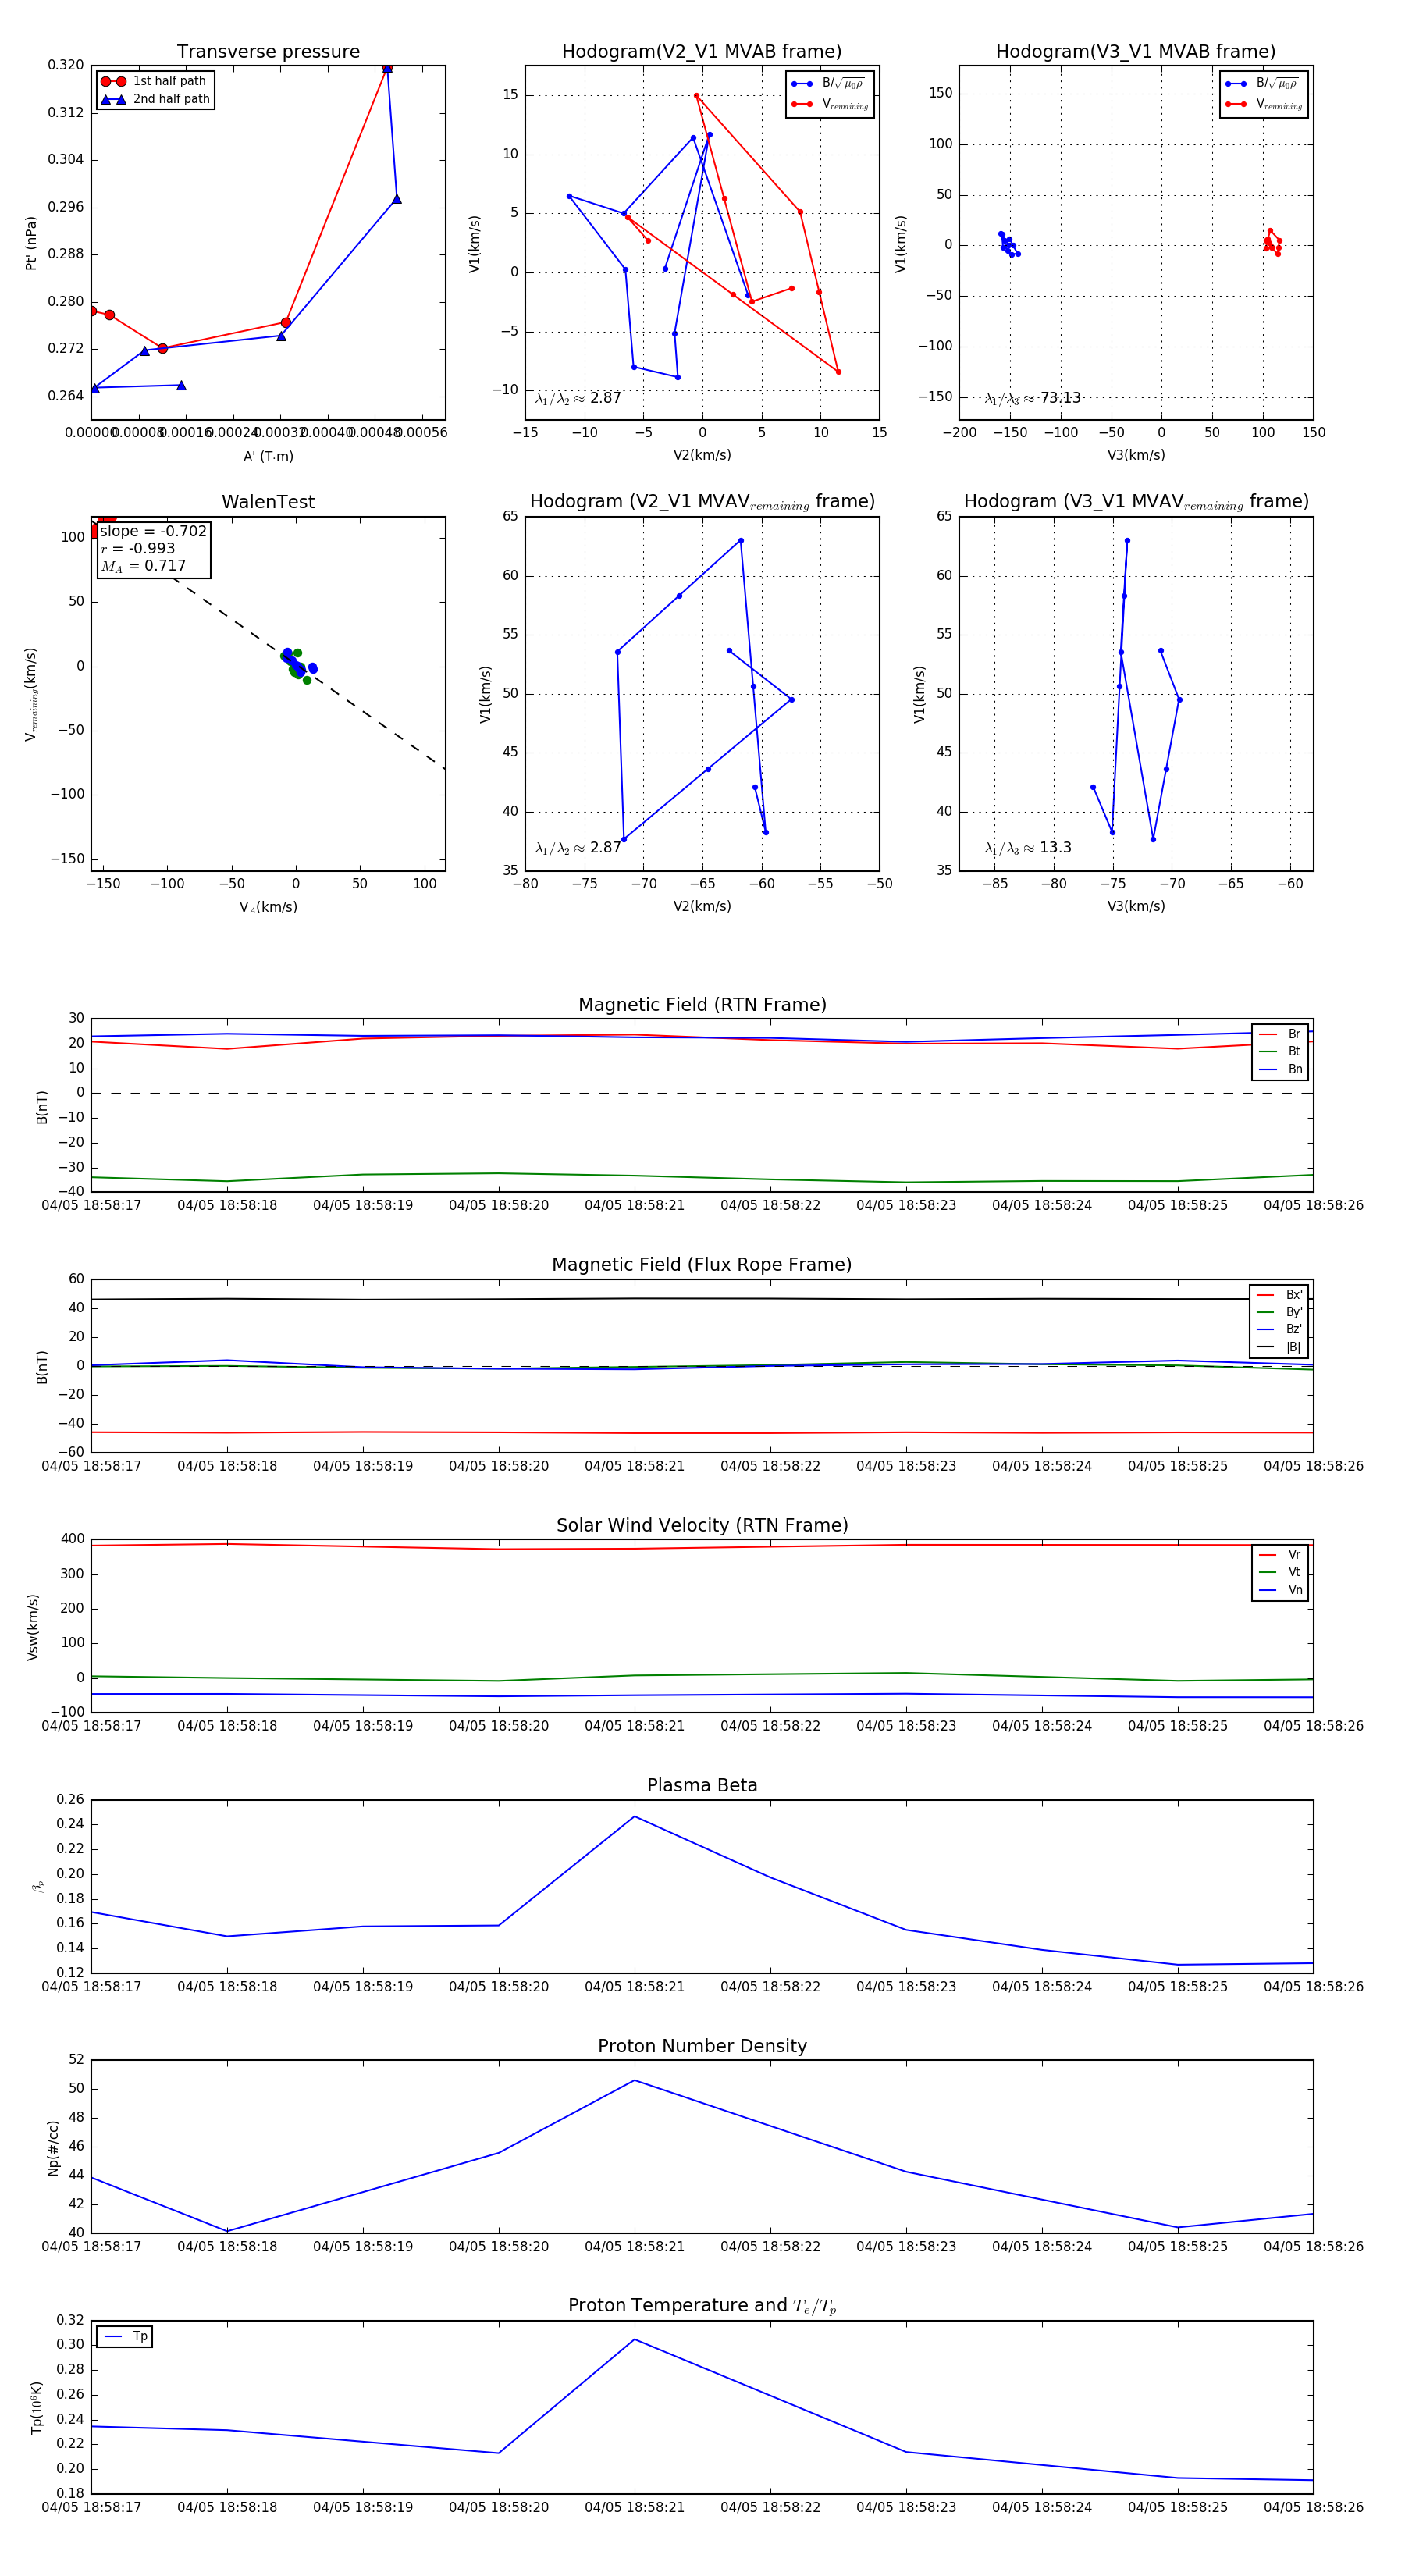Click the Proton Number Density peak point
1405x2576 pixels.
point(634,2080)
